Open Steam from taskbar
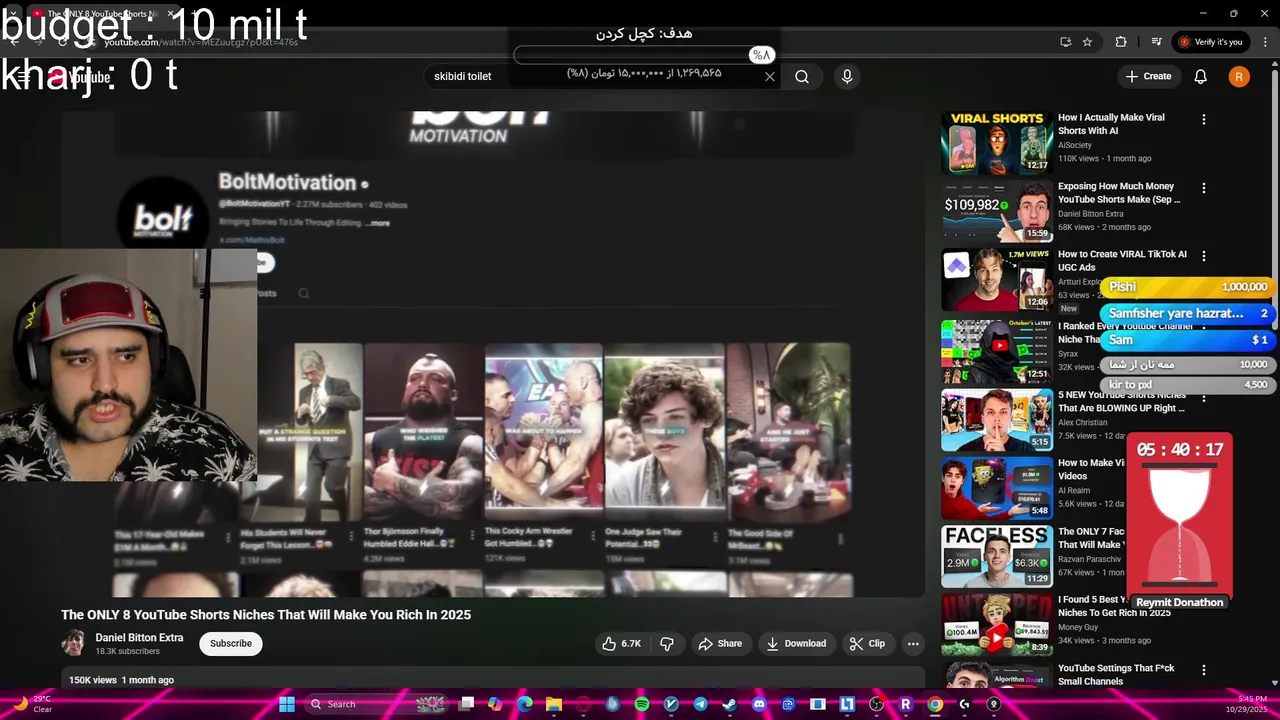The height and width of the screenshot is (720, 1280). click(729, 704)
